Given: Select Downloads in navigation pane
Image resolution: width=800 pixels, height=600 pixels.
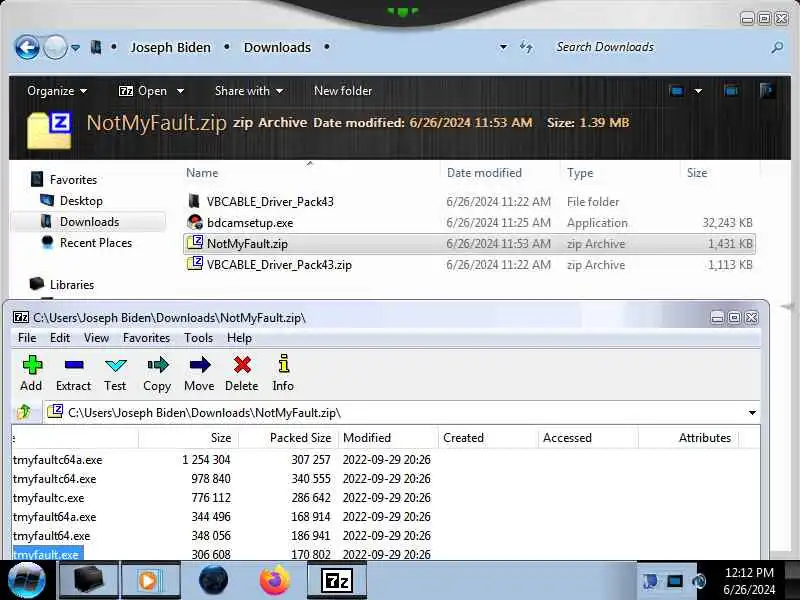Looking at the screenshot, I should point(89,222).
